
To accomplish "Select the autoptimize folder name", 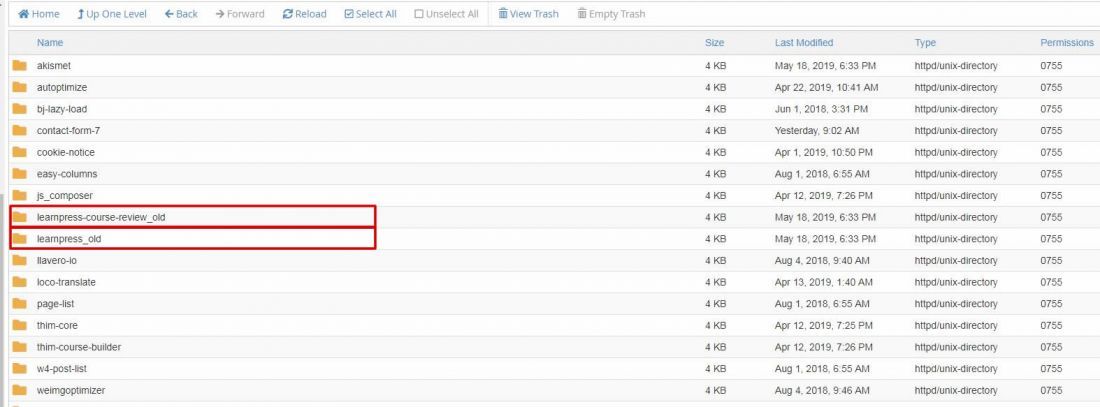I will (x=62, y=88).
